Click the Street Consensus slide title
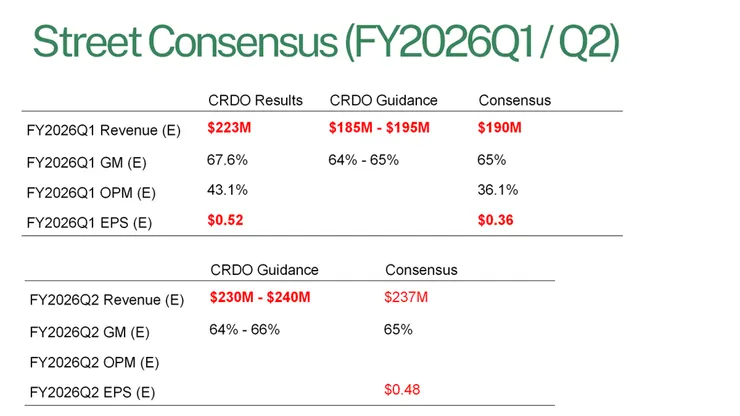The height and width of the screenshot is (416, 740). click(326, 41)
